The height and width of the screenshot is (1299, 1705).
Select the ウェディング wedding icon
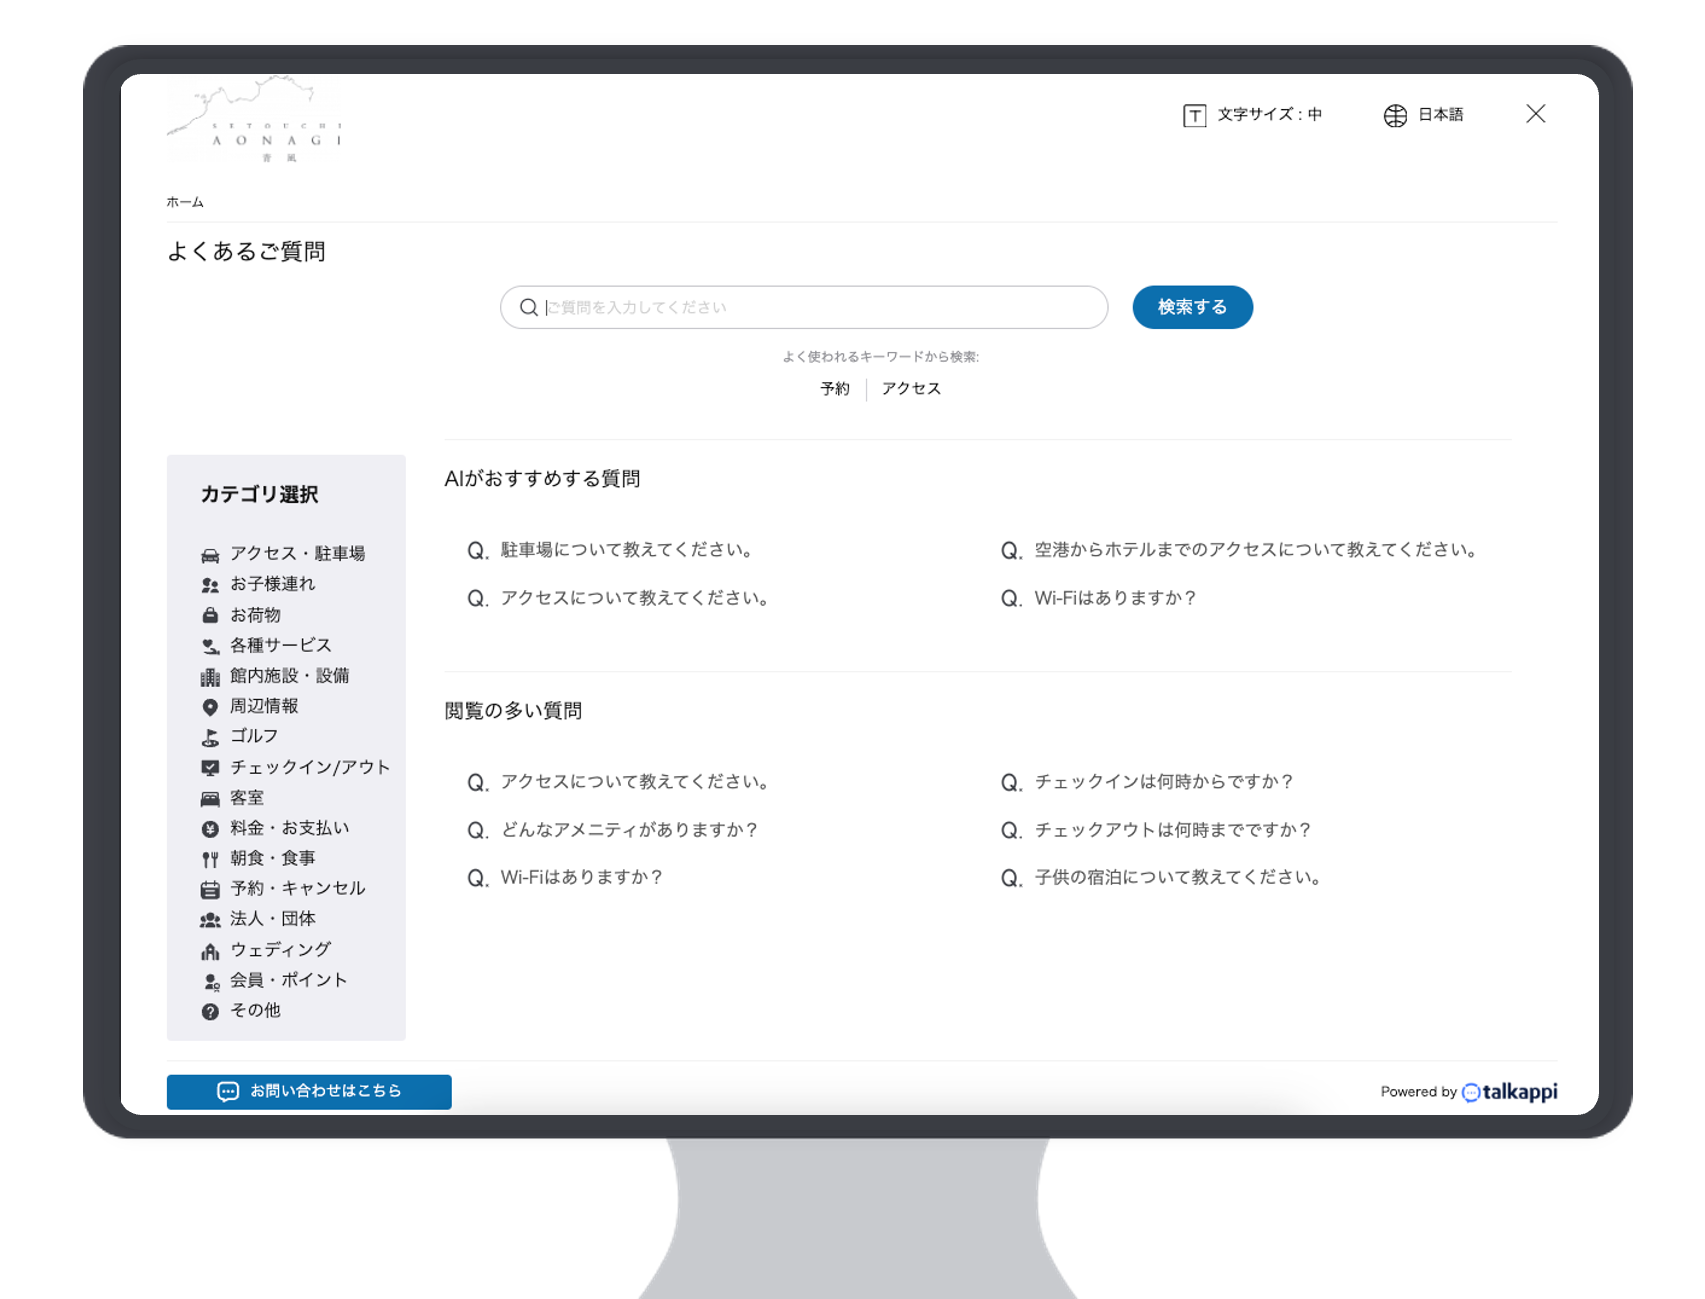point(210,949)
